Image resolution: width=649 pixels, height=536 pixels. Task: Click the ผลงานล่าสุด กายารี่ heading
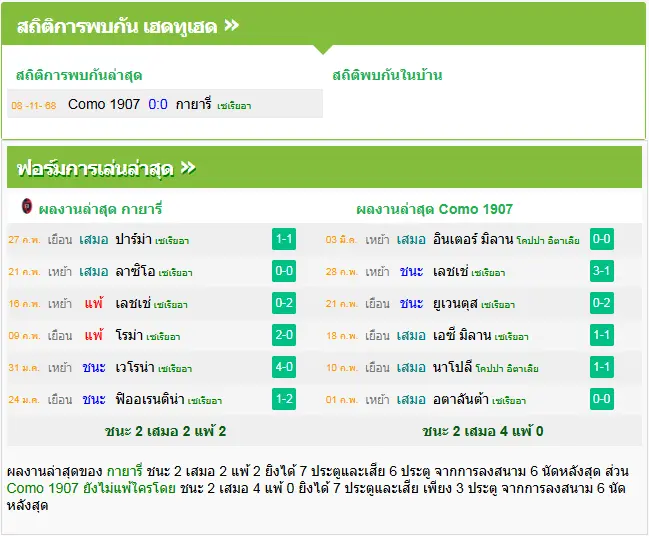100,209
